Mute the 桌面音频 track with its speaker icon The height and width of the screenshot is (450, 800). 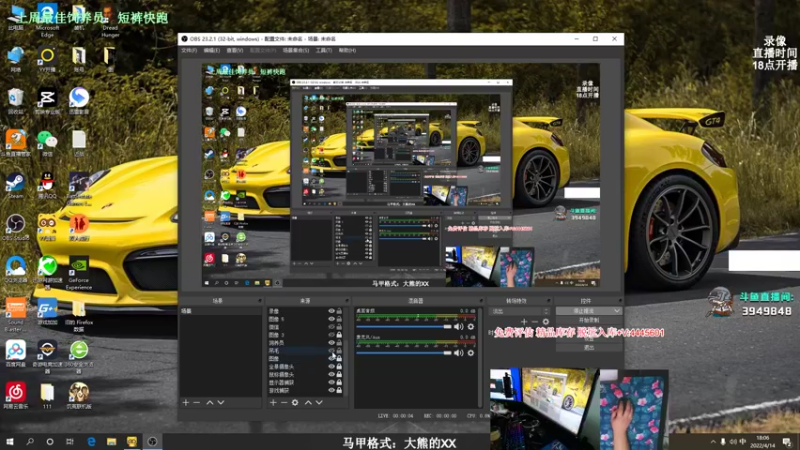tap(459, 327)
